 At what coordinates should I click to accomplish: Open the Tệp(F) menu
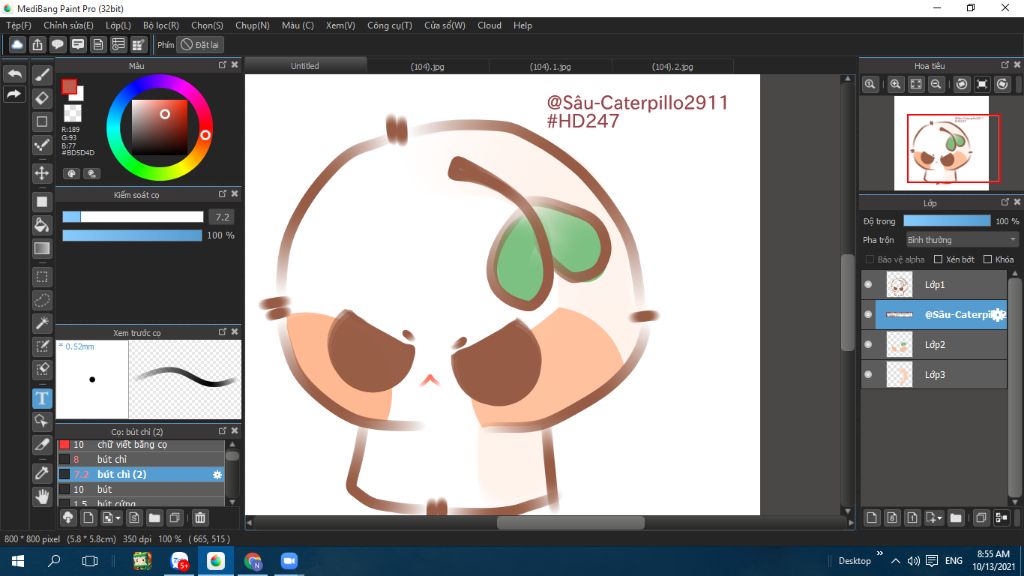tap(19, 25)
